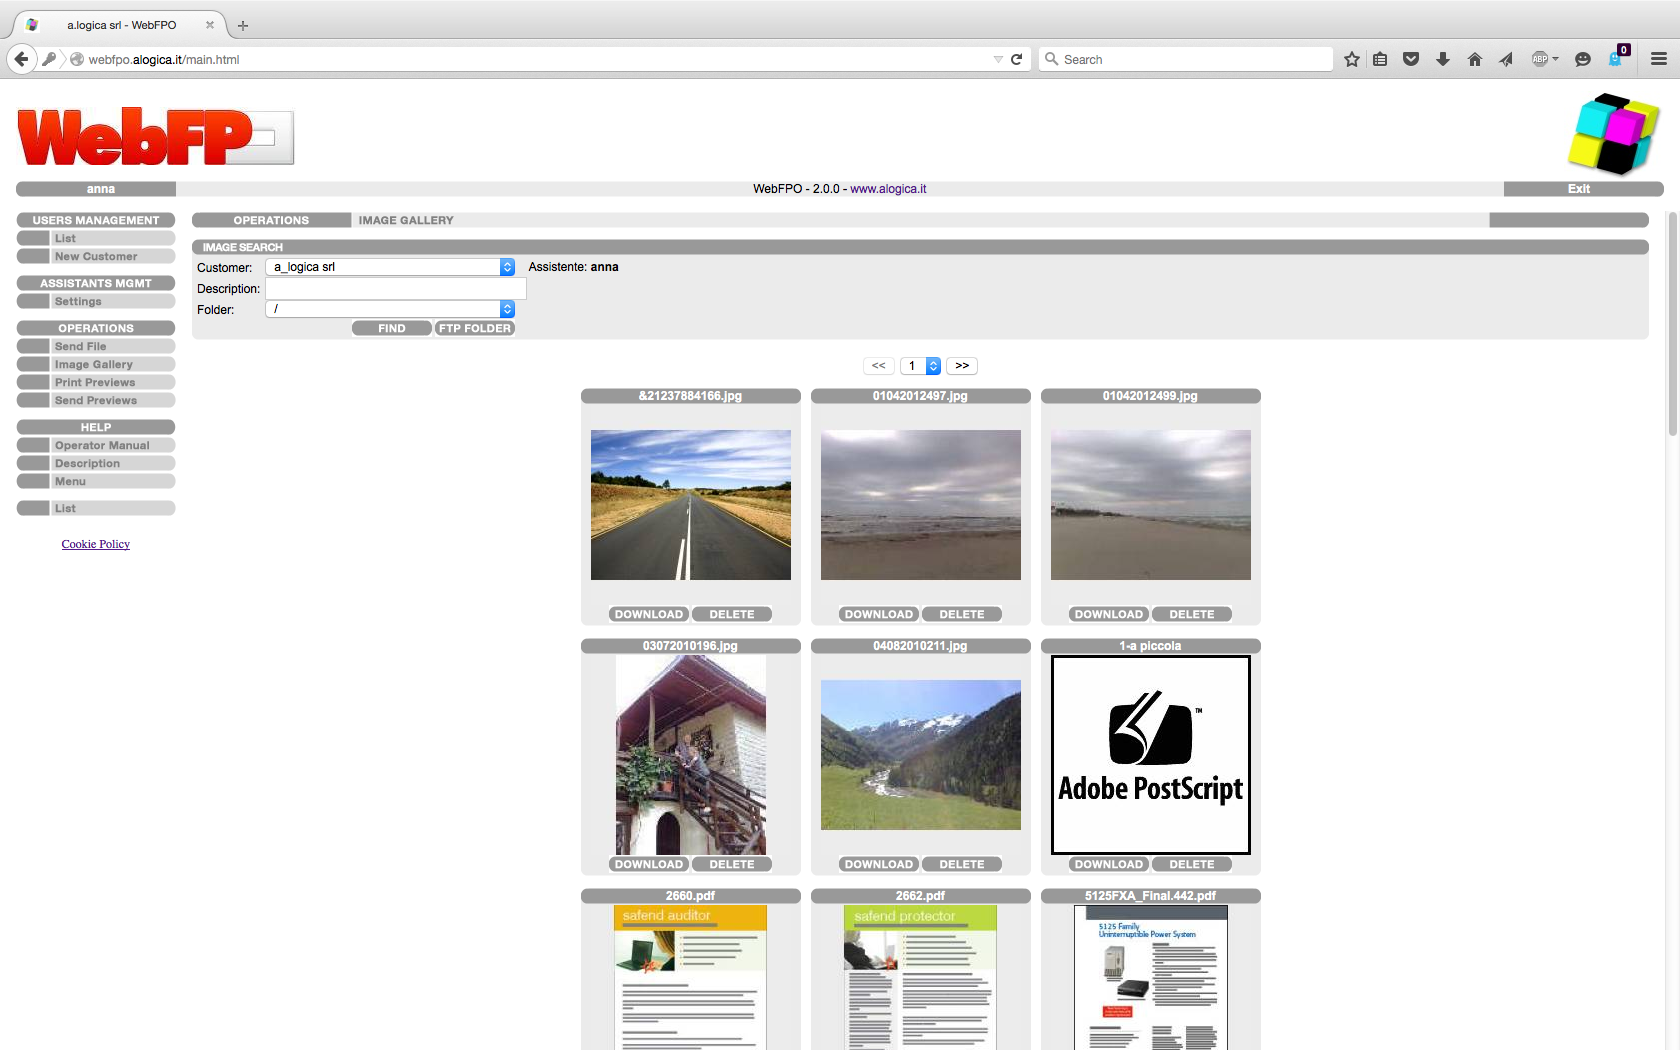
Task: Open the Help Description item
Action: (96, 463)
